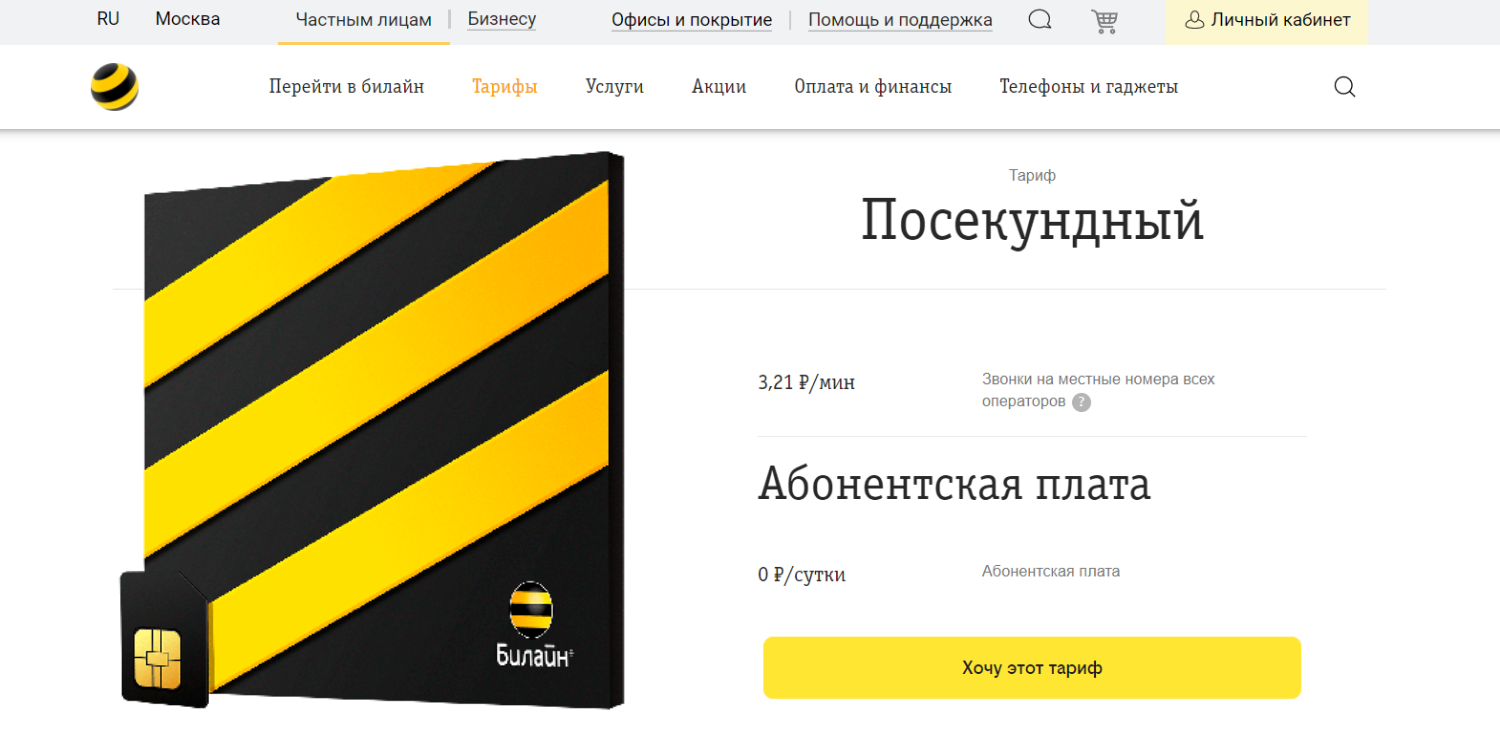Open the chat bubble icon in top bar

click(1040, 20)
